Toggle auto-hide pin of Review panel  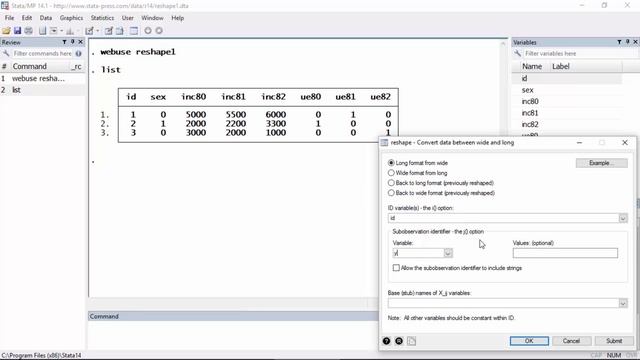[x=72, y=42]
